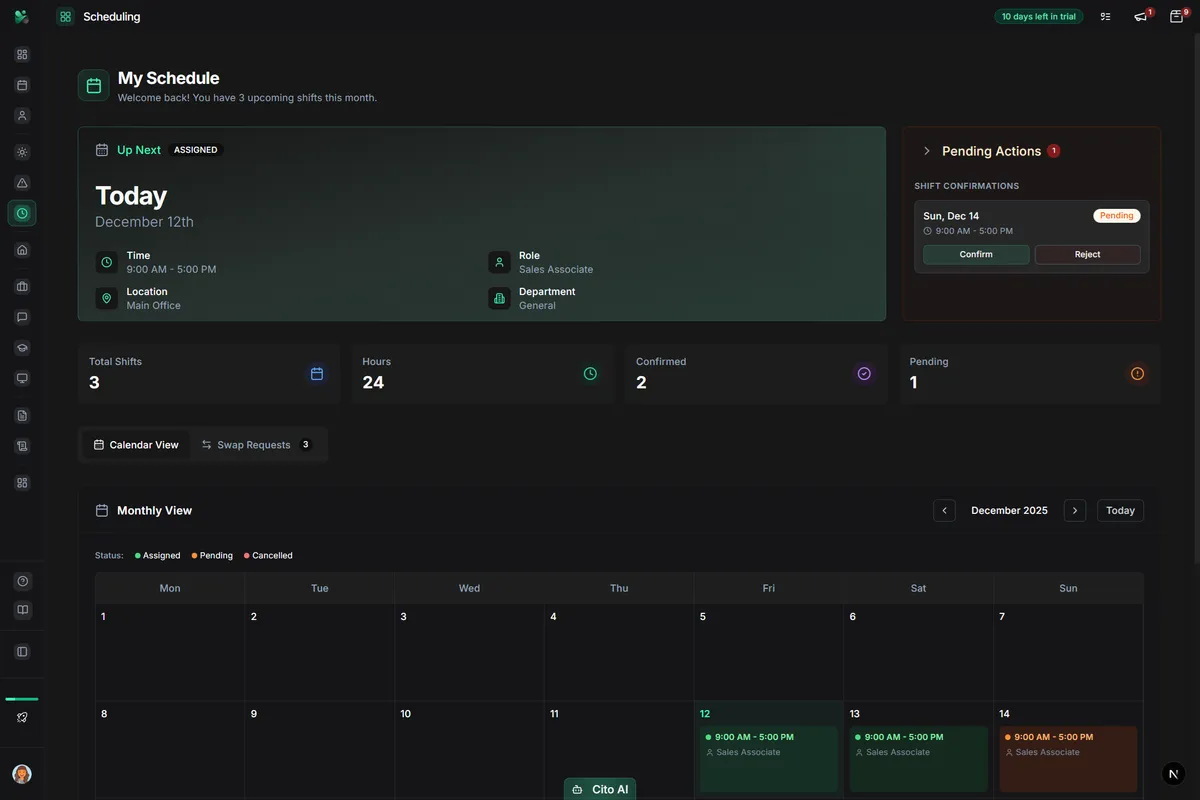Click the Confirmed stat card
1200x800 pixels.
click(x=756, y=374)
